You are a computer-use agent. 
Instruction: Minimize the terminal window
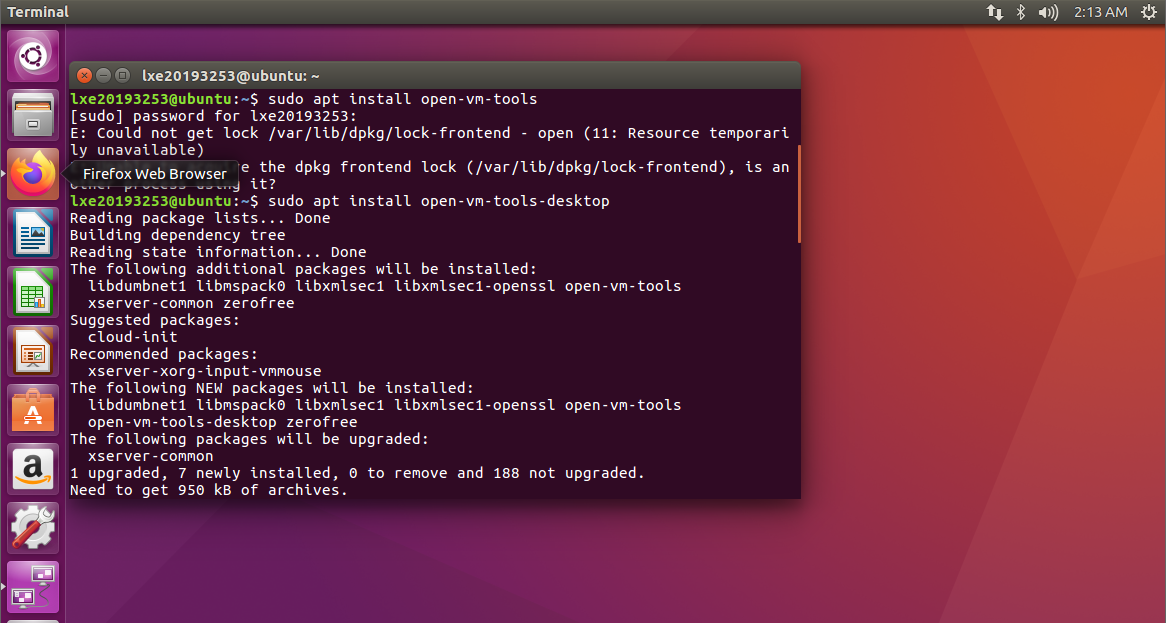pos(103,75)
